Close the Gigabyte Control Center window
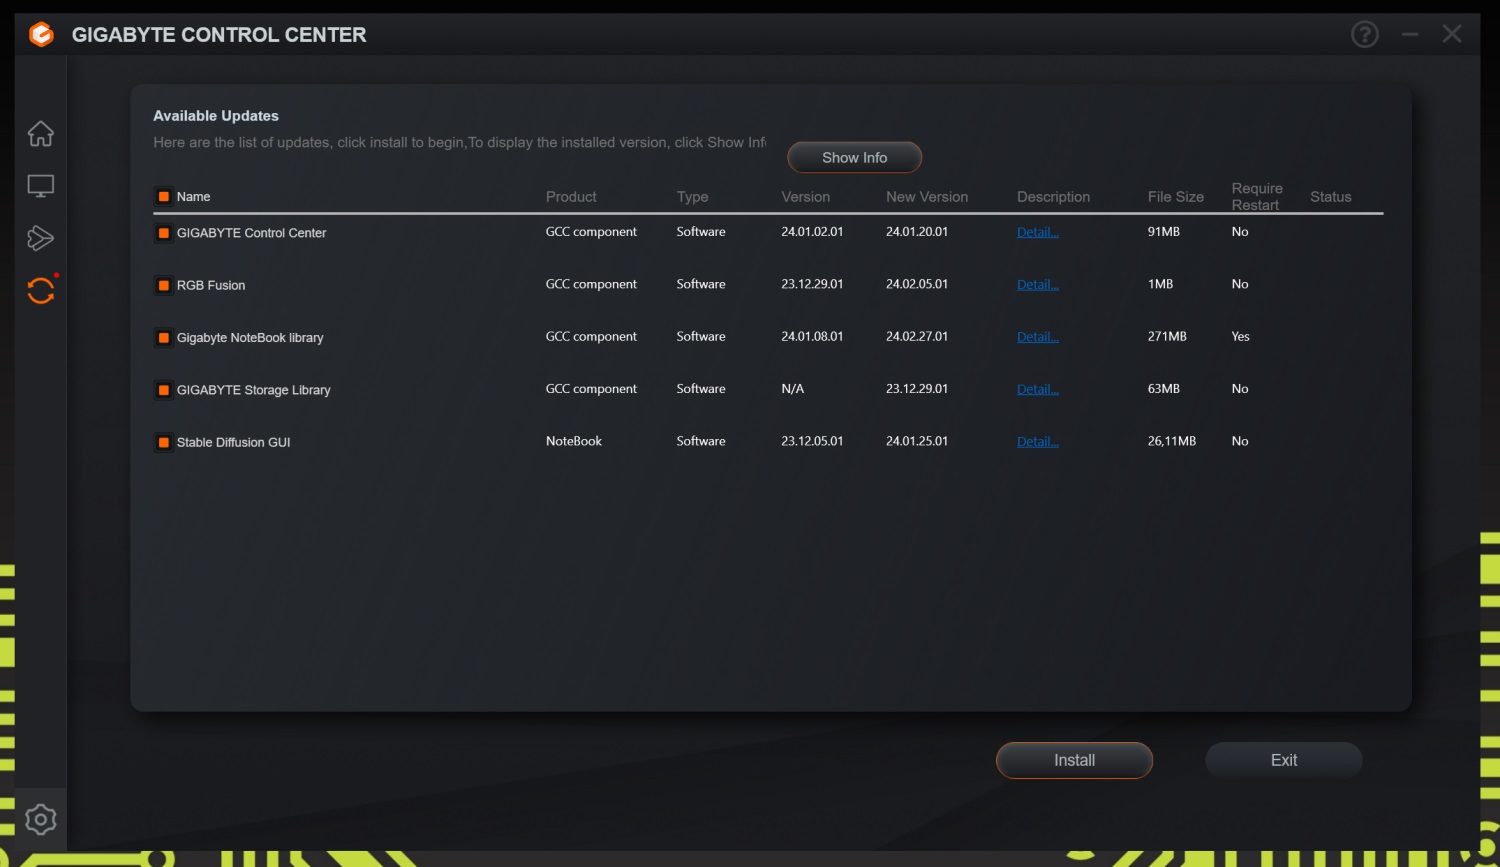The height and width of the screenshot is (867, 1500). click(1452, 34)
